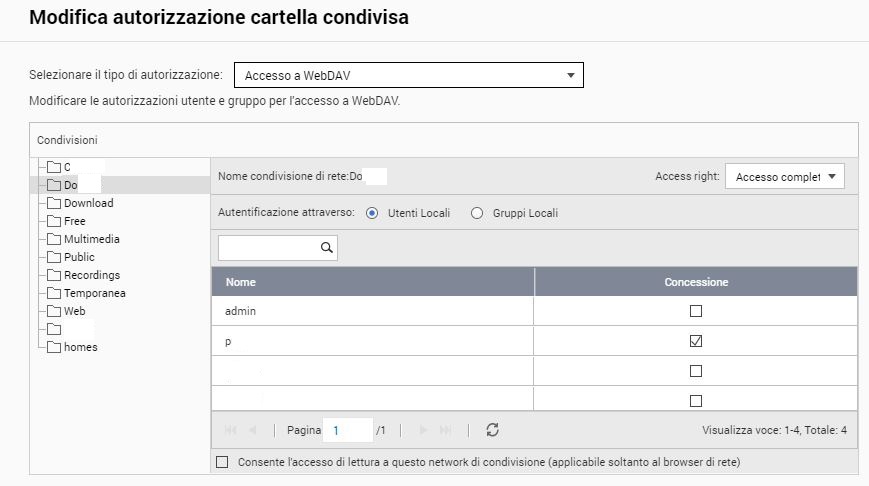Image resolution: width=869 pixels, height=486 pixels.
Task: Open the homes shared folder
Action: coord(80,347)
